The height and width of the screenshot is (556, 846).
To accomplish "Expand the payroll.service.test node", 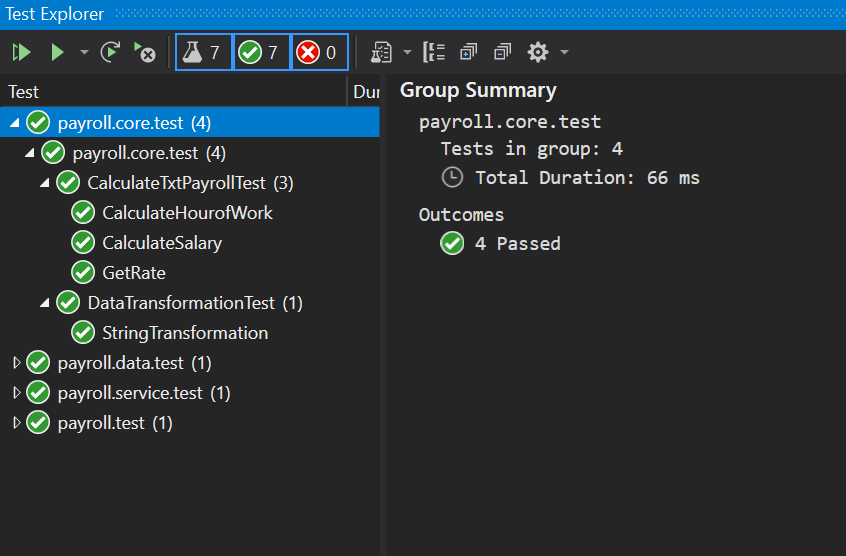I will pos(17,393).
